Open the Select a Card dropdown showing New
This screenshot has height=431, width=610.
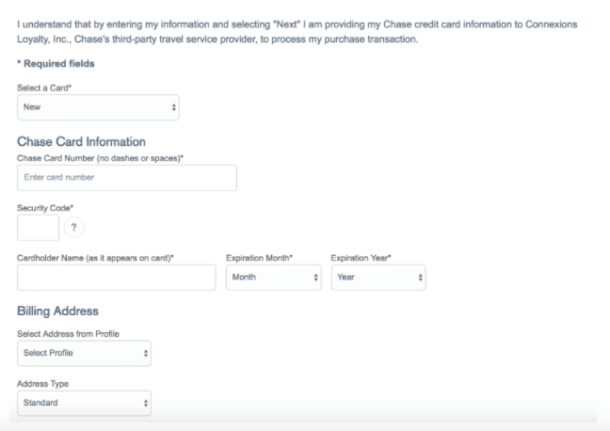[98, 107]
